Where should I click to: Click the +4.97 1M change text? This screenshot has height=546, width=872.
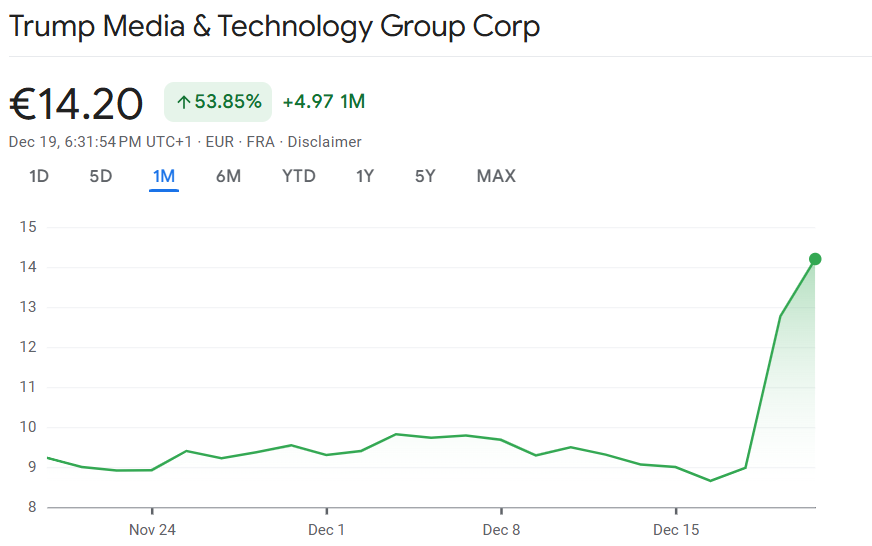[x=323, y=102]
